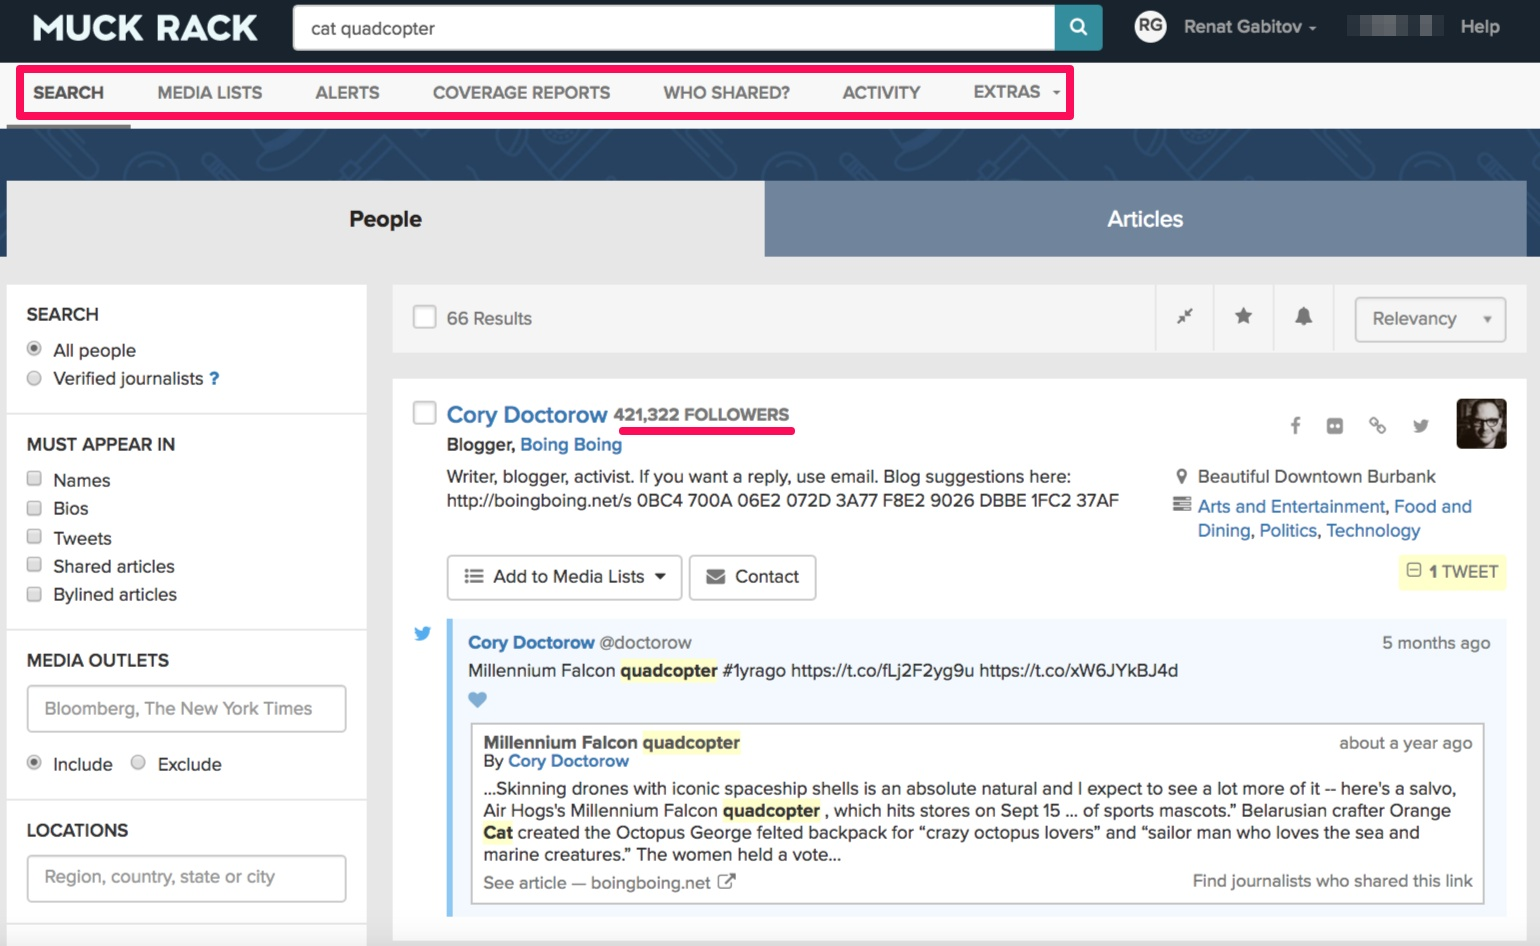
Task: Click the search magnifier button
Action: point(1078,28)
